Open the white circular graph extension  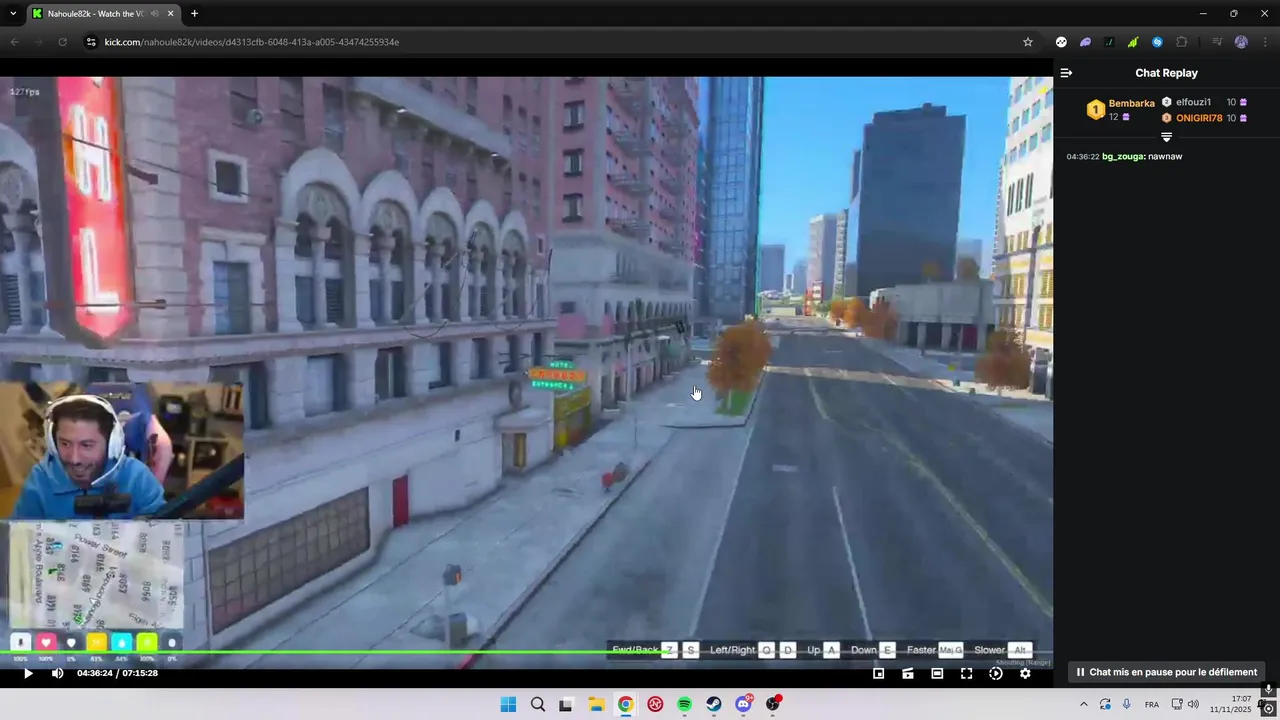click(1061, 42)
